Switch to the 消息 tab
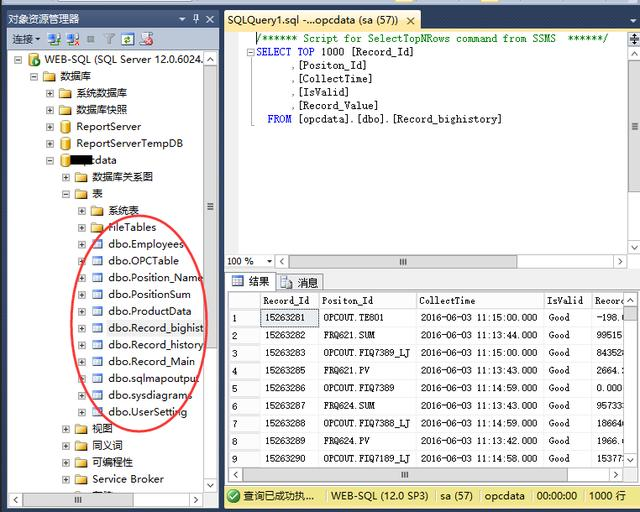This screenshot has height=512, width=640. [x=300, y=283]
